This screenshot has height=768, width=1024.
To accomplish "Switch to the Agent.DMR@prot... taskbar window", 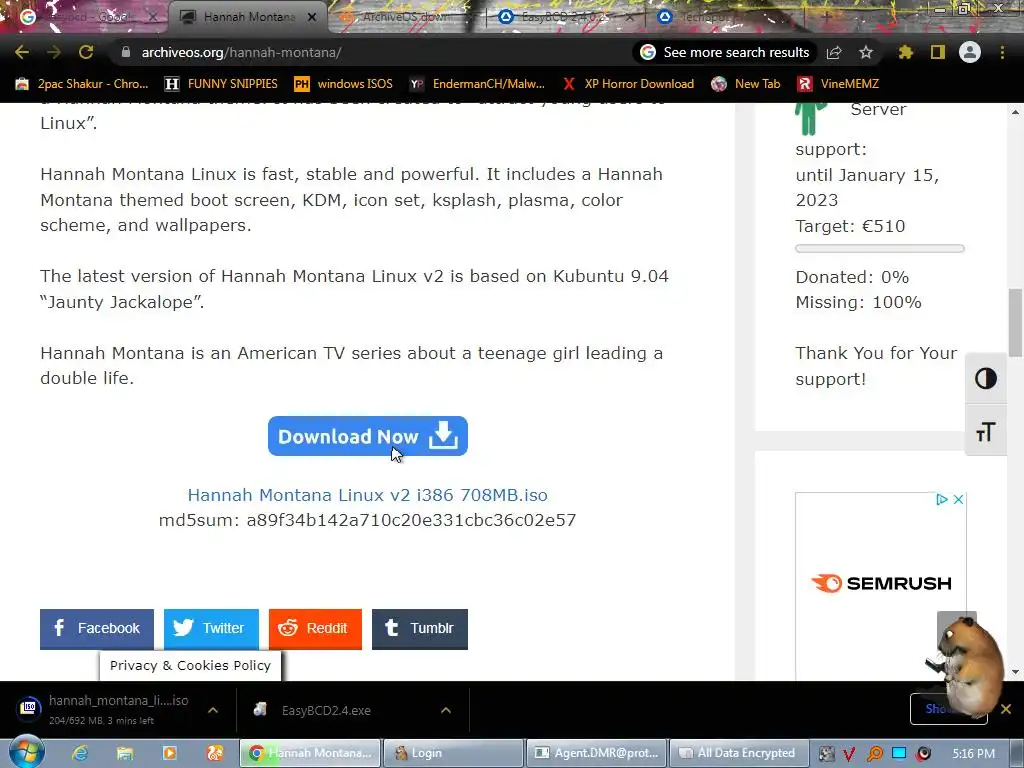I will [x=596, y=753].
